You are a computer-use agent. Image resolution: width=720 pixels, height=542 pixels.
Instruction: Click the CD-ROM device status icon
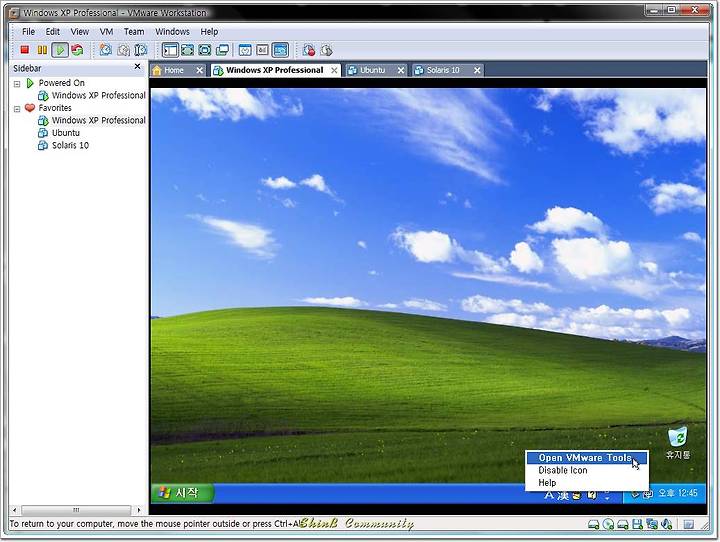608,524
